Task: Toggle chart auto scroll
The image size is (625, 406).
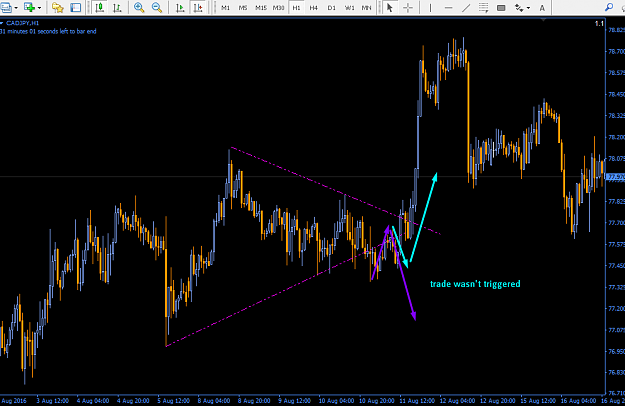Action: (x=180, y=8)
